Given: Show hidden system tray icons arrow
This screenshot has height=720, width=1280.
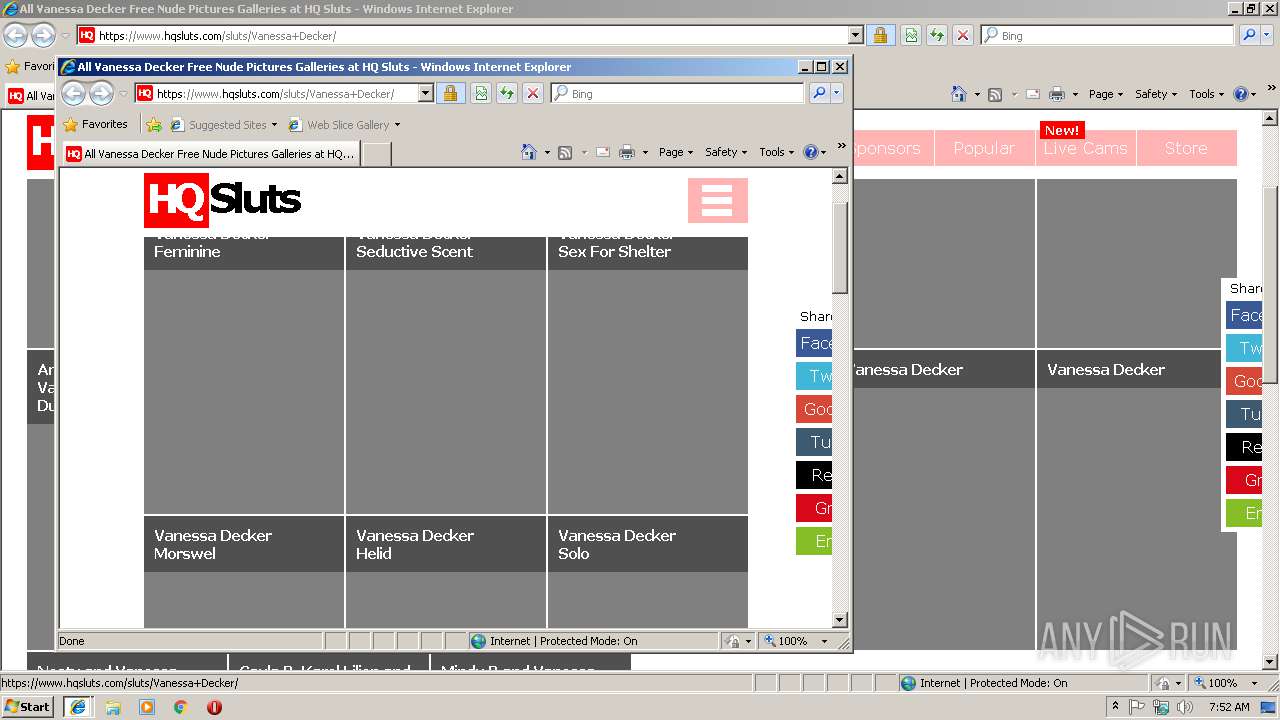Looking at the screenshot, I should click(1115, 707).
